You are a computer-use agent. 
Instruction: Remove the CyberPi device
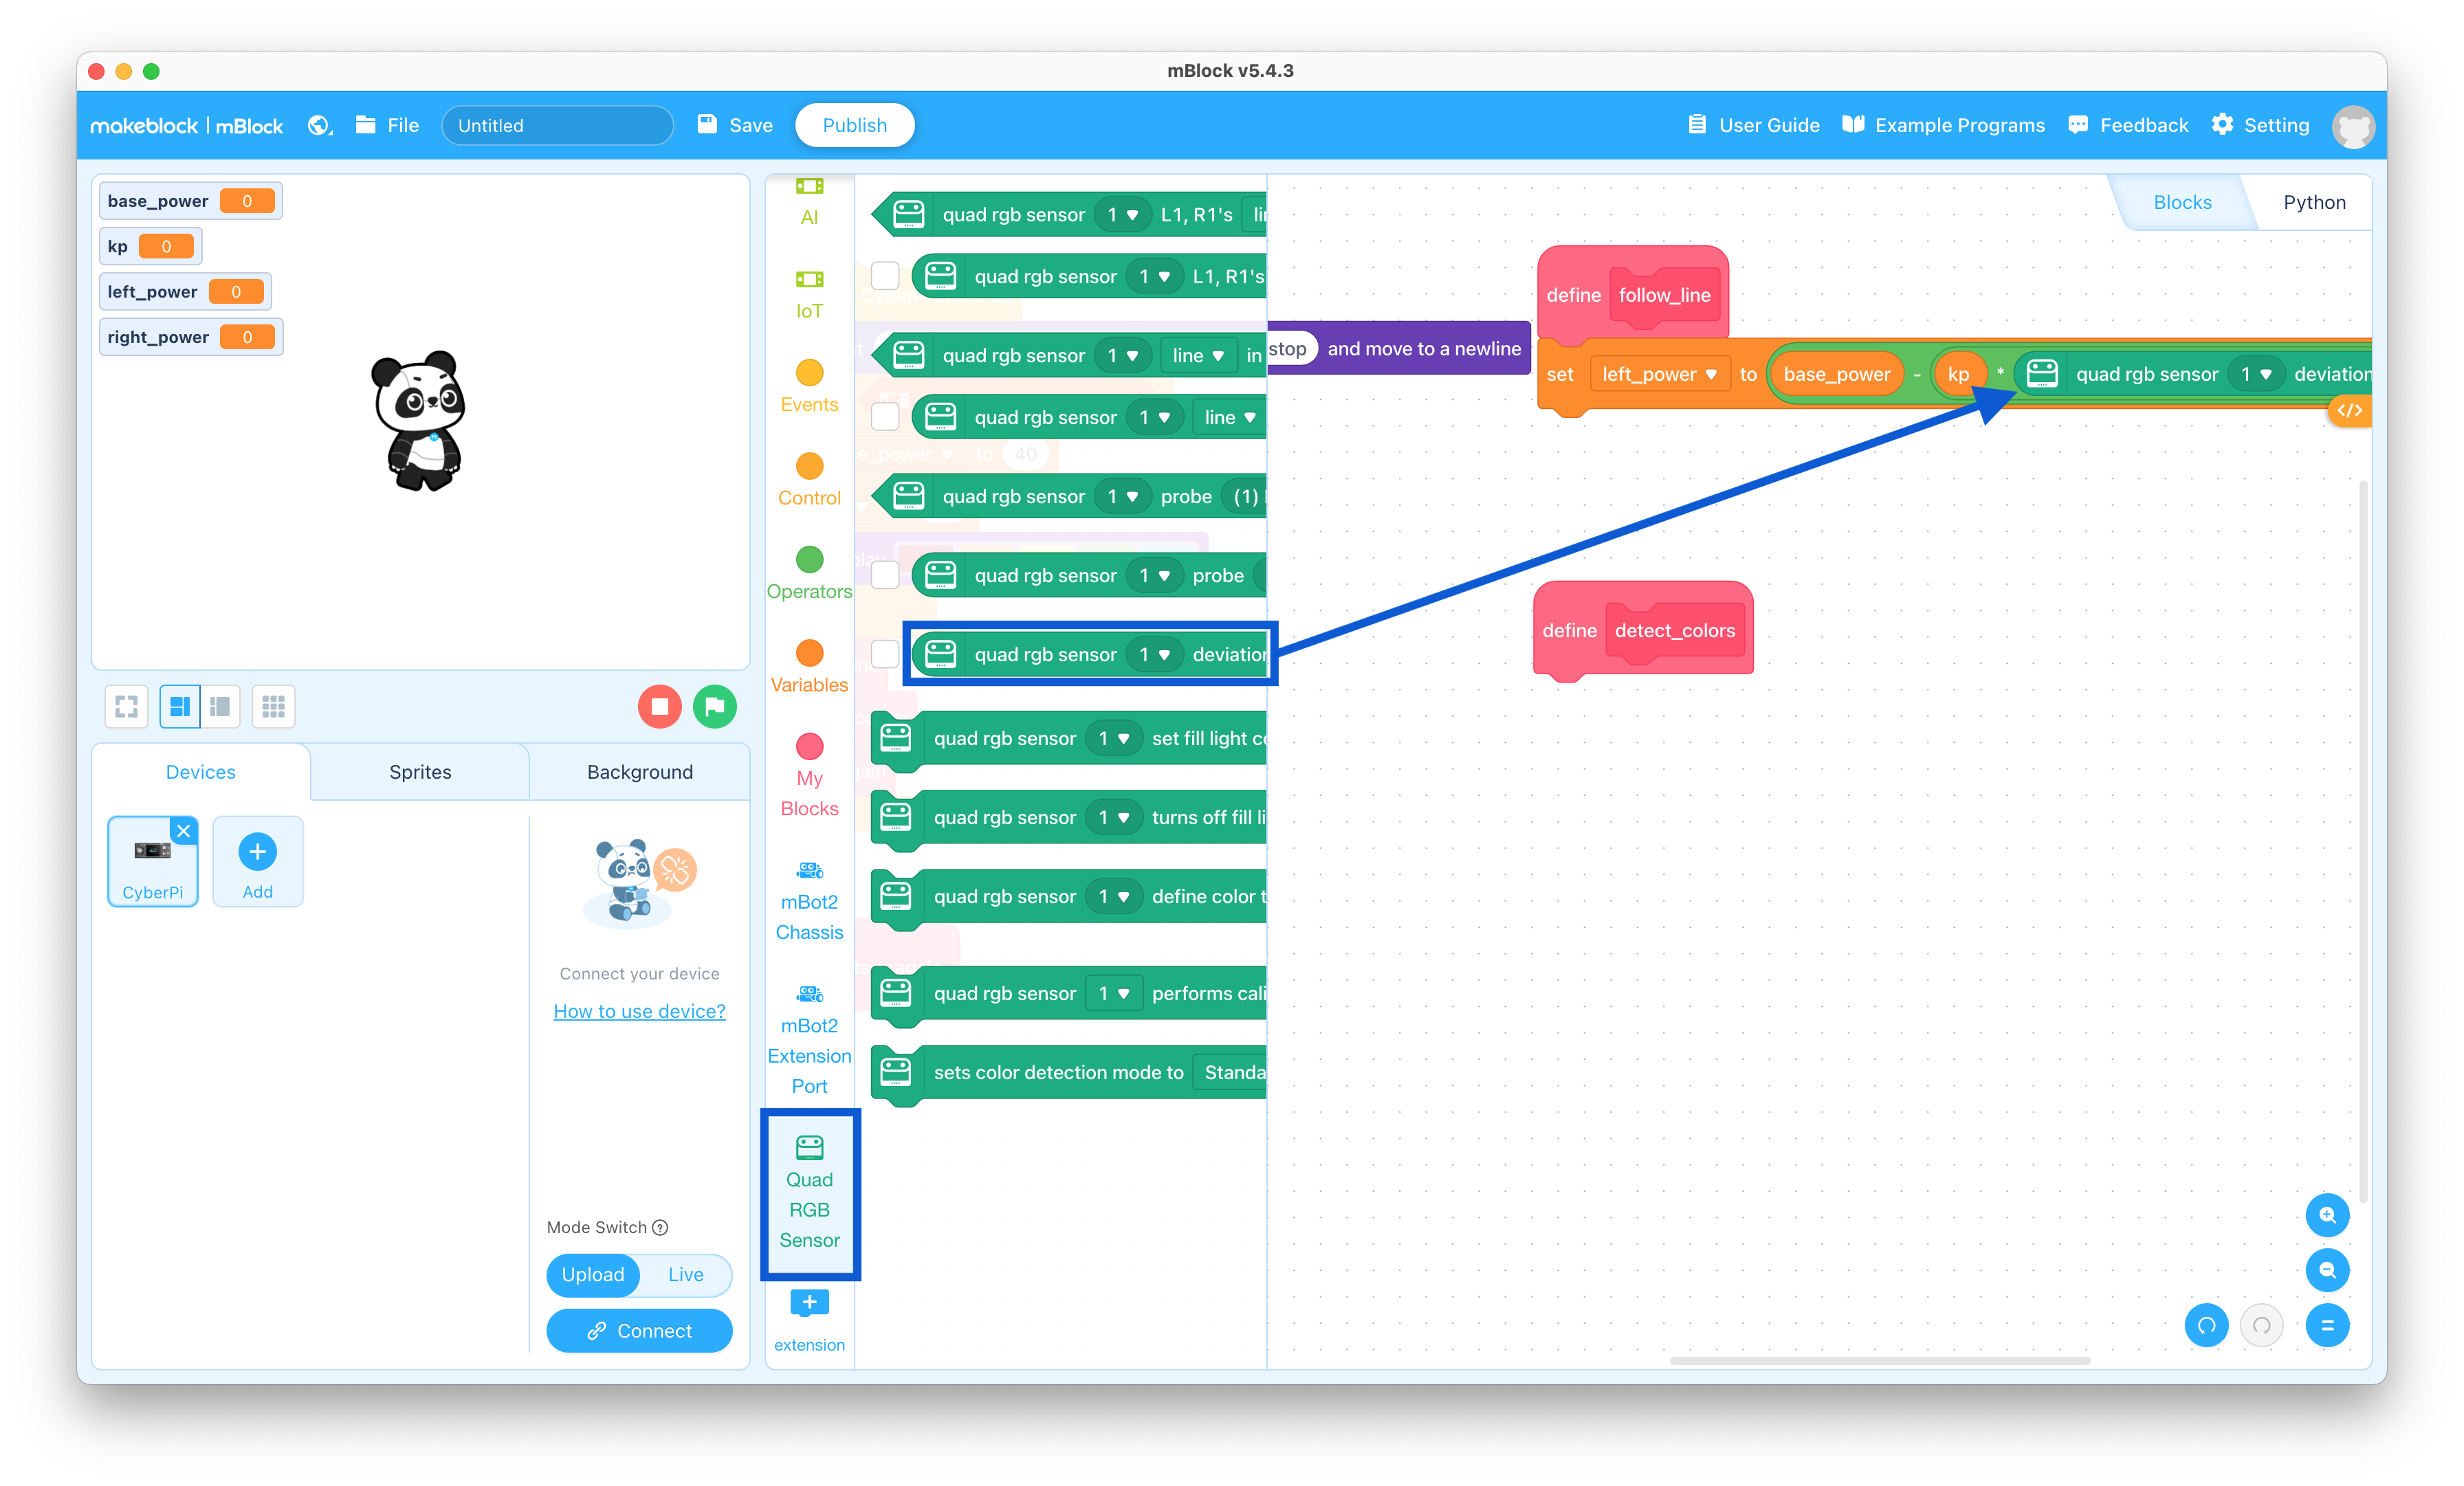(184, 831)
